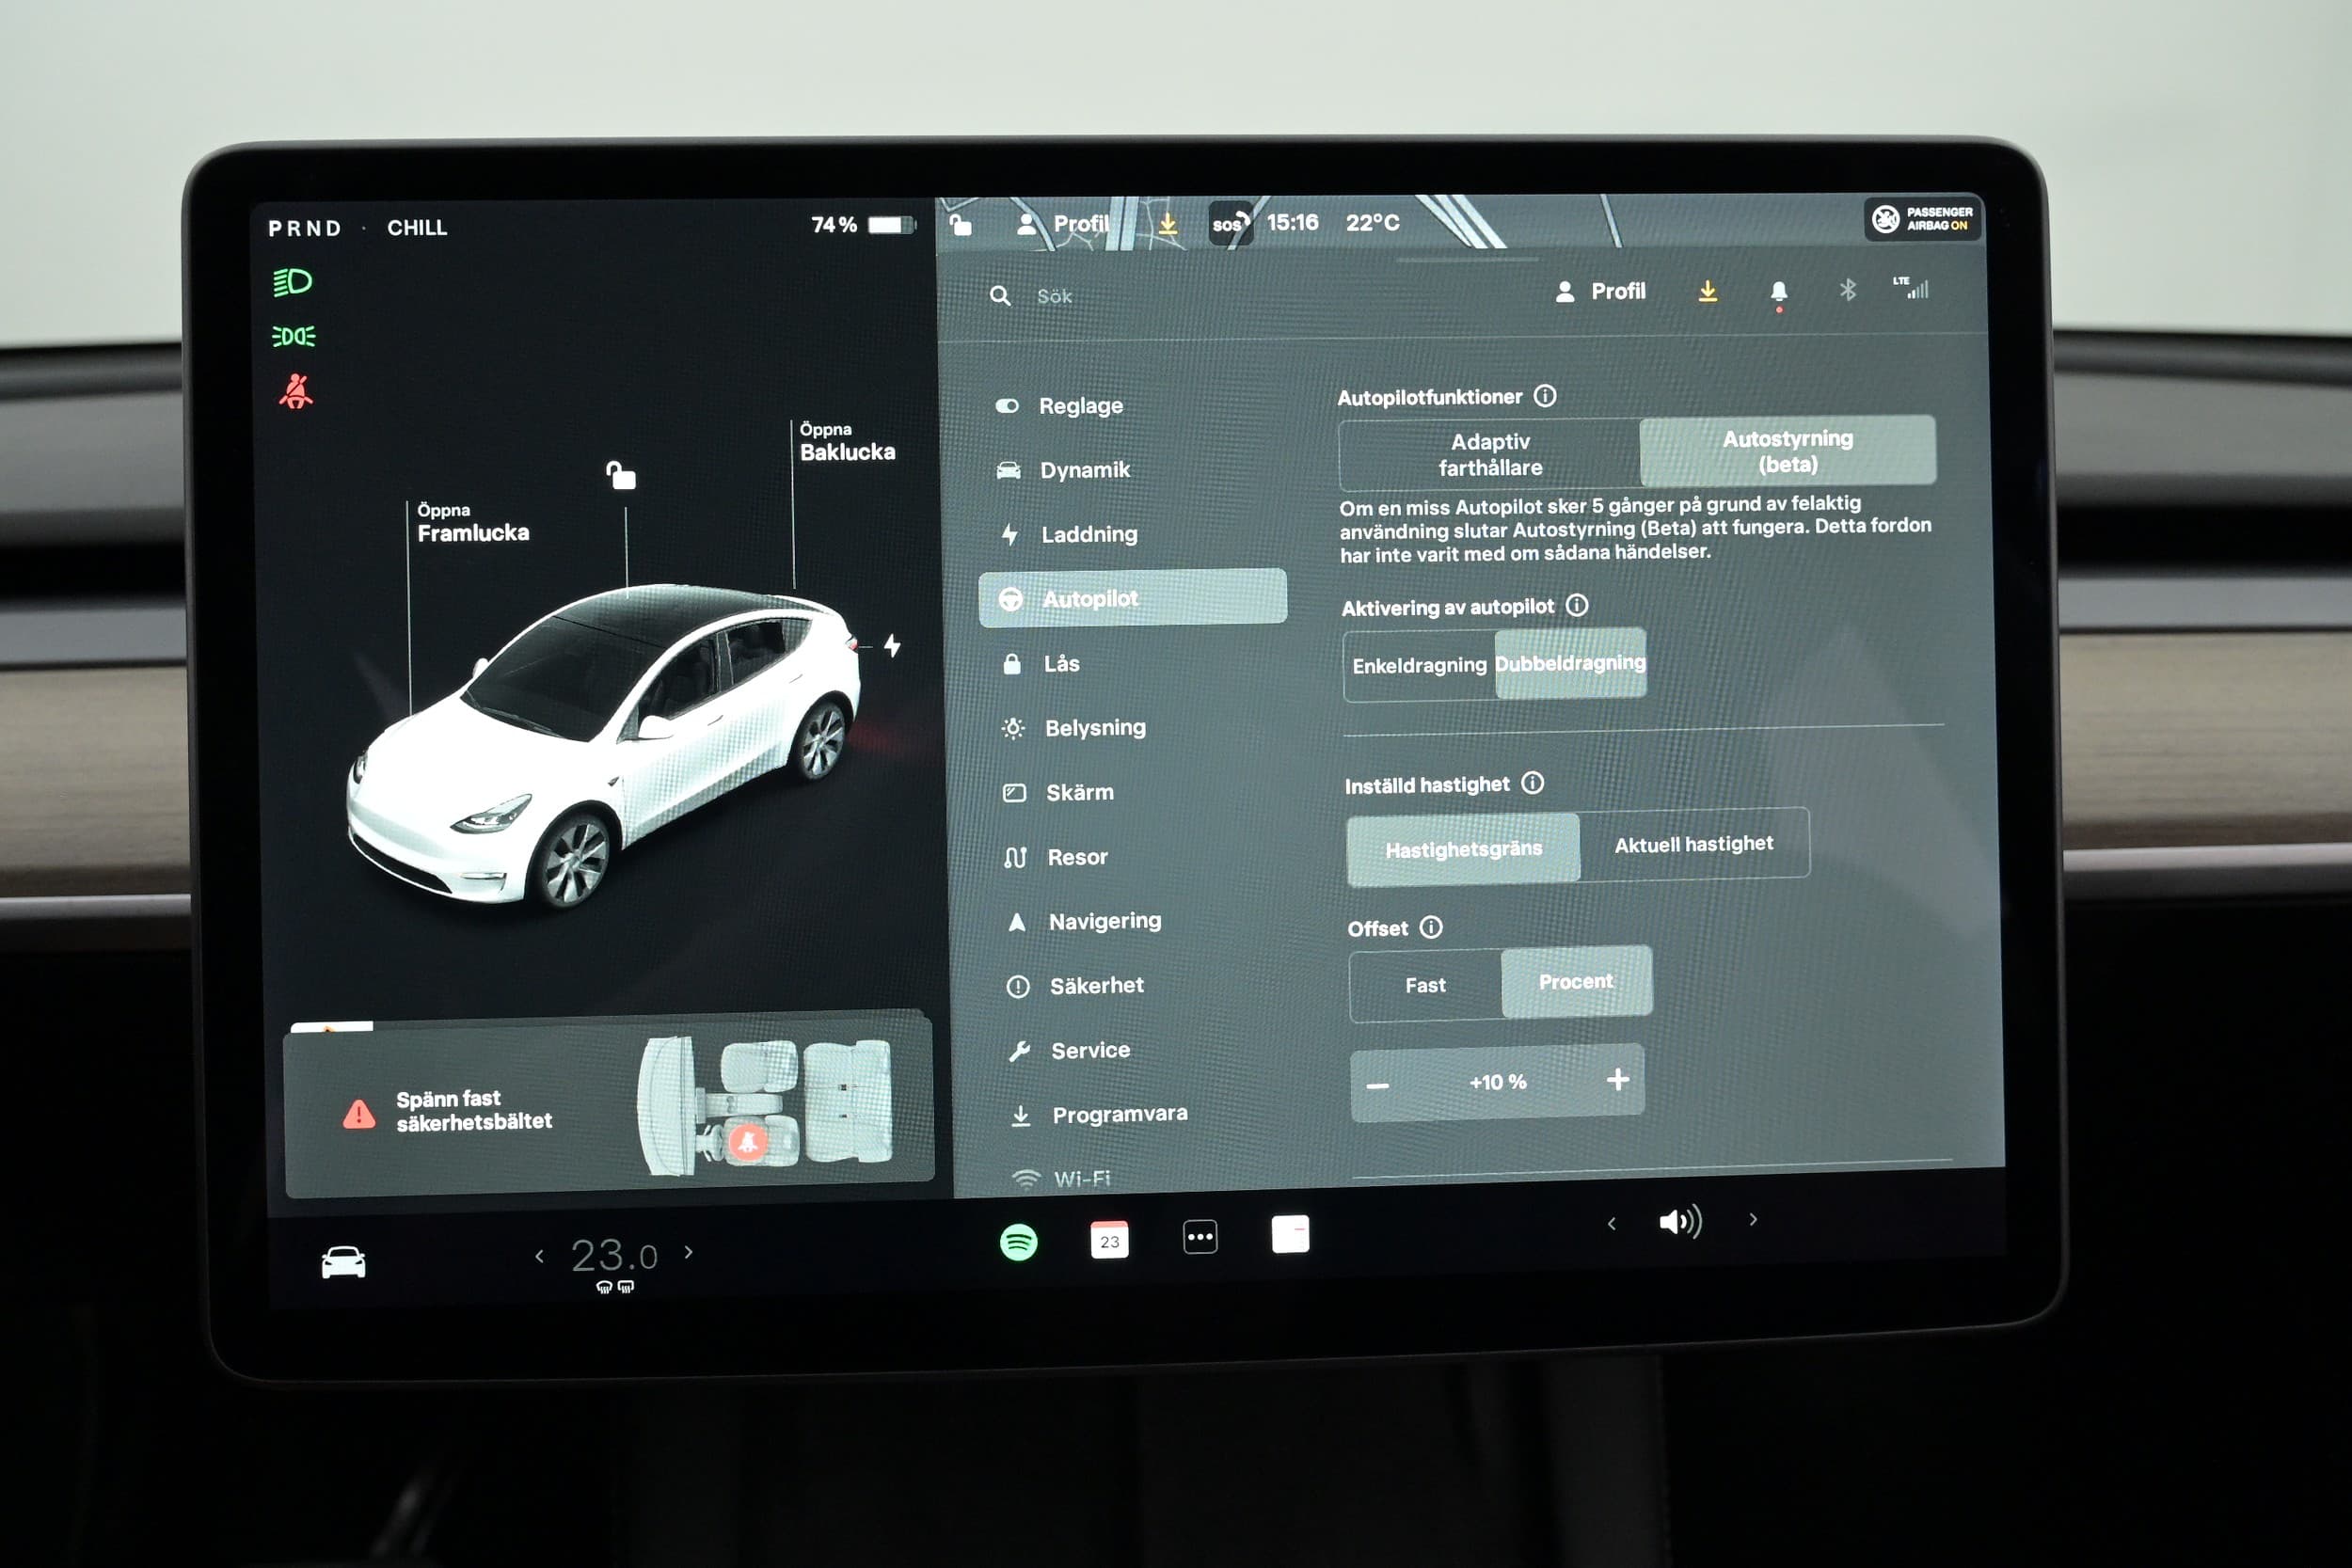Decrease offset with minus button
This screenshot has height=1568, width=2352.
point(1377,1086)
